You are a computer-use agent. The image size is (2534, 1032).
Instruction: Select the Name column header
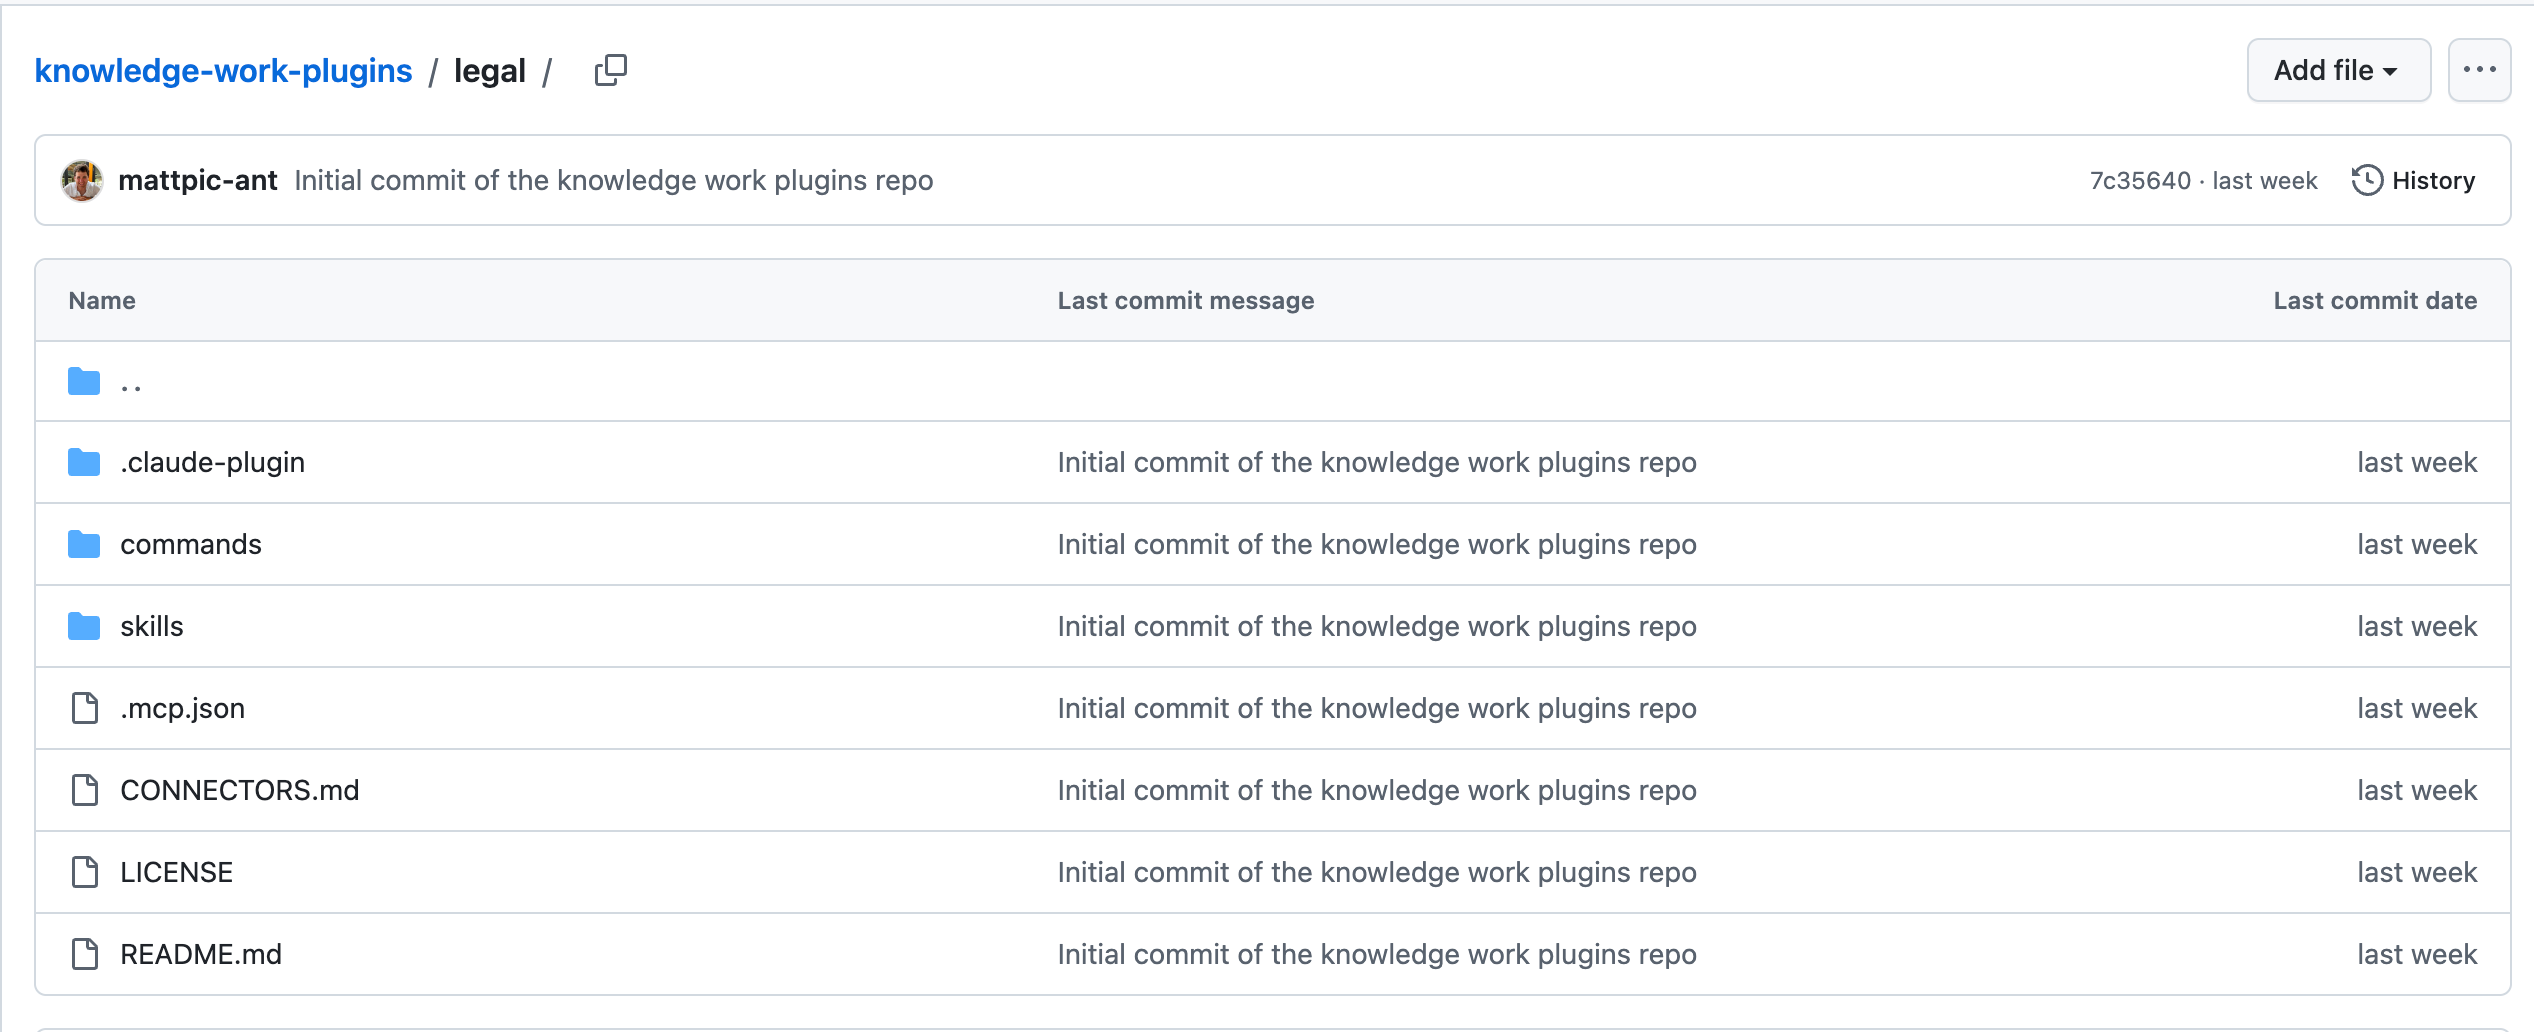click(x=102, y=300)
